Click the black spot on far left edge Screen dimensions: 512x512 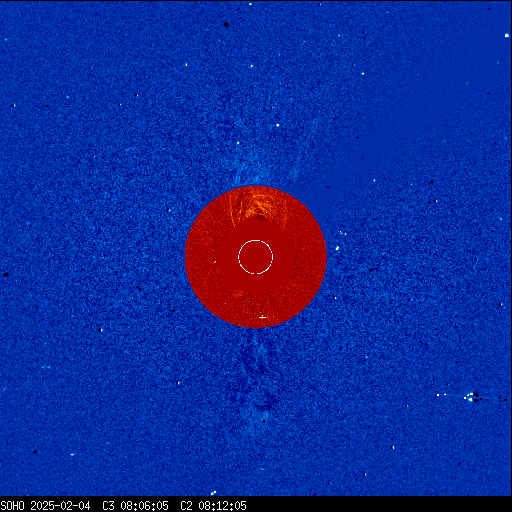click(6, 274)
